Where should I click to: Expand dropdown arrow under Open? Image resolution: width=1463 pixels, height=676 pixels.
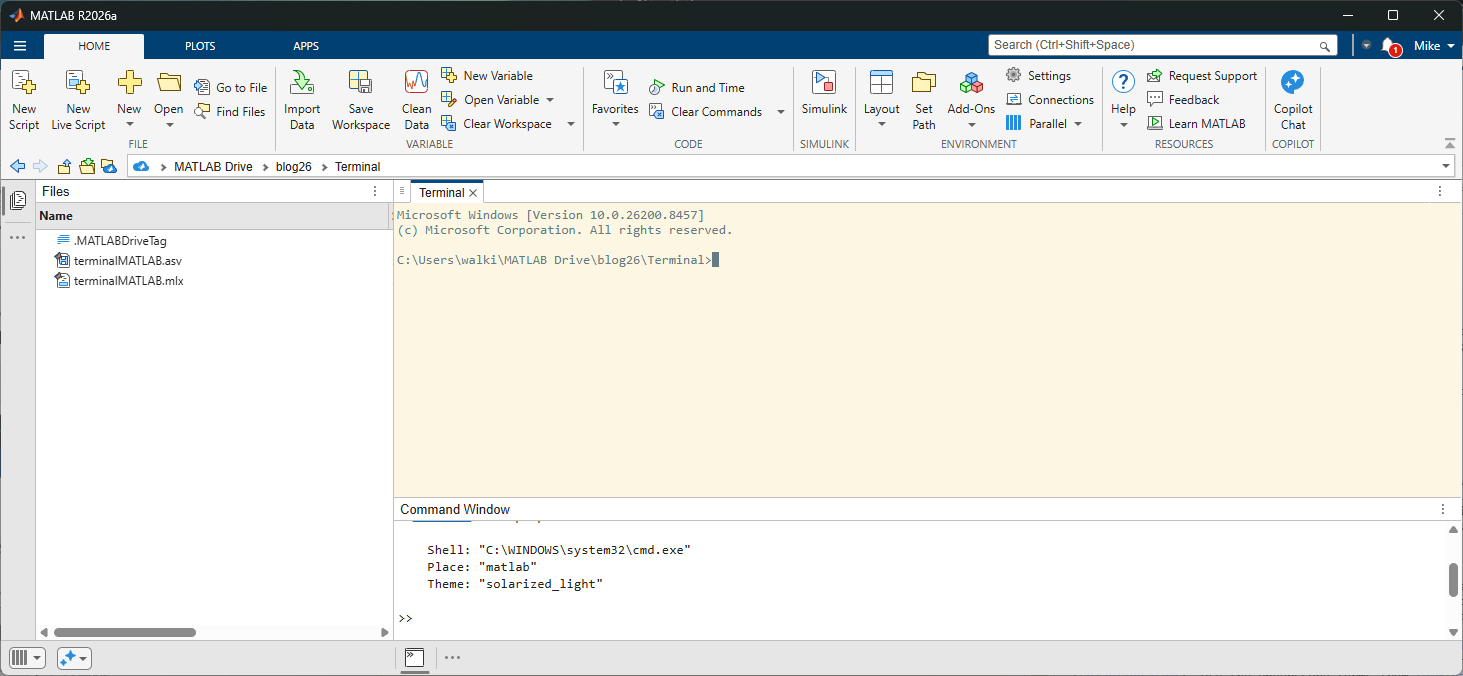(x=169, y=125)
